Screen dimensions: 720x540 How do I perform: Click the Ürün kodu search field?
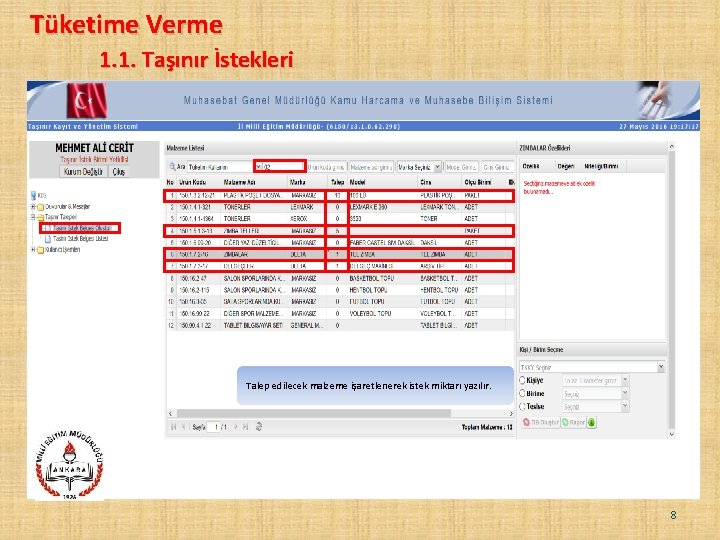pos(326,167)
